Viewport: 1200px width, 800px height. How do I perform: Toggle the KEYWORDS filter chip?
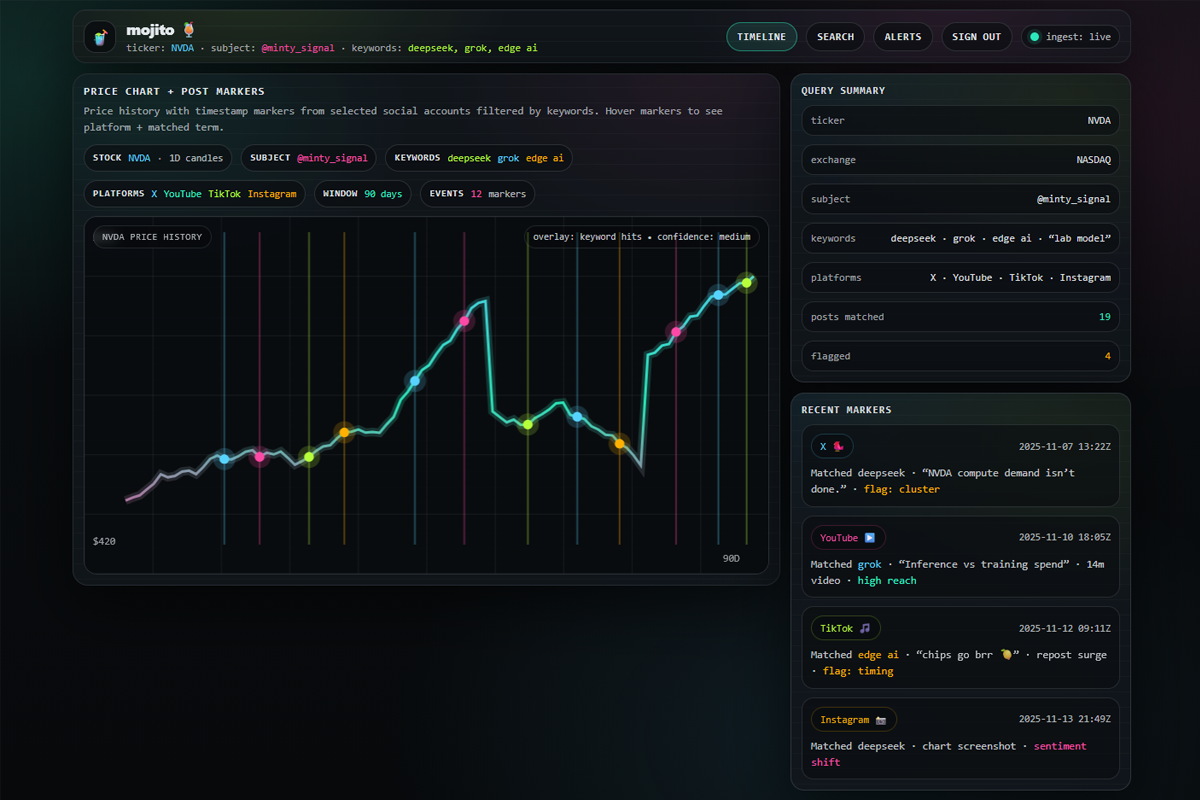click(x=478, y=158)
